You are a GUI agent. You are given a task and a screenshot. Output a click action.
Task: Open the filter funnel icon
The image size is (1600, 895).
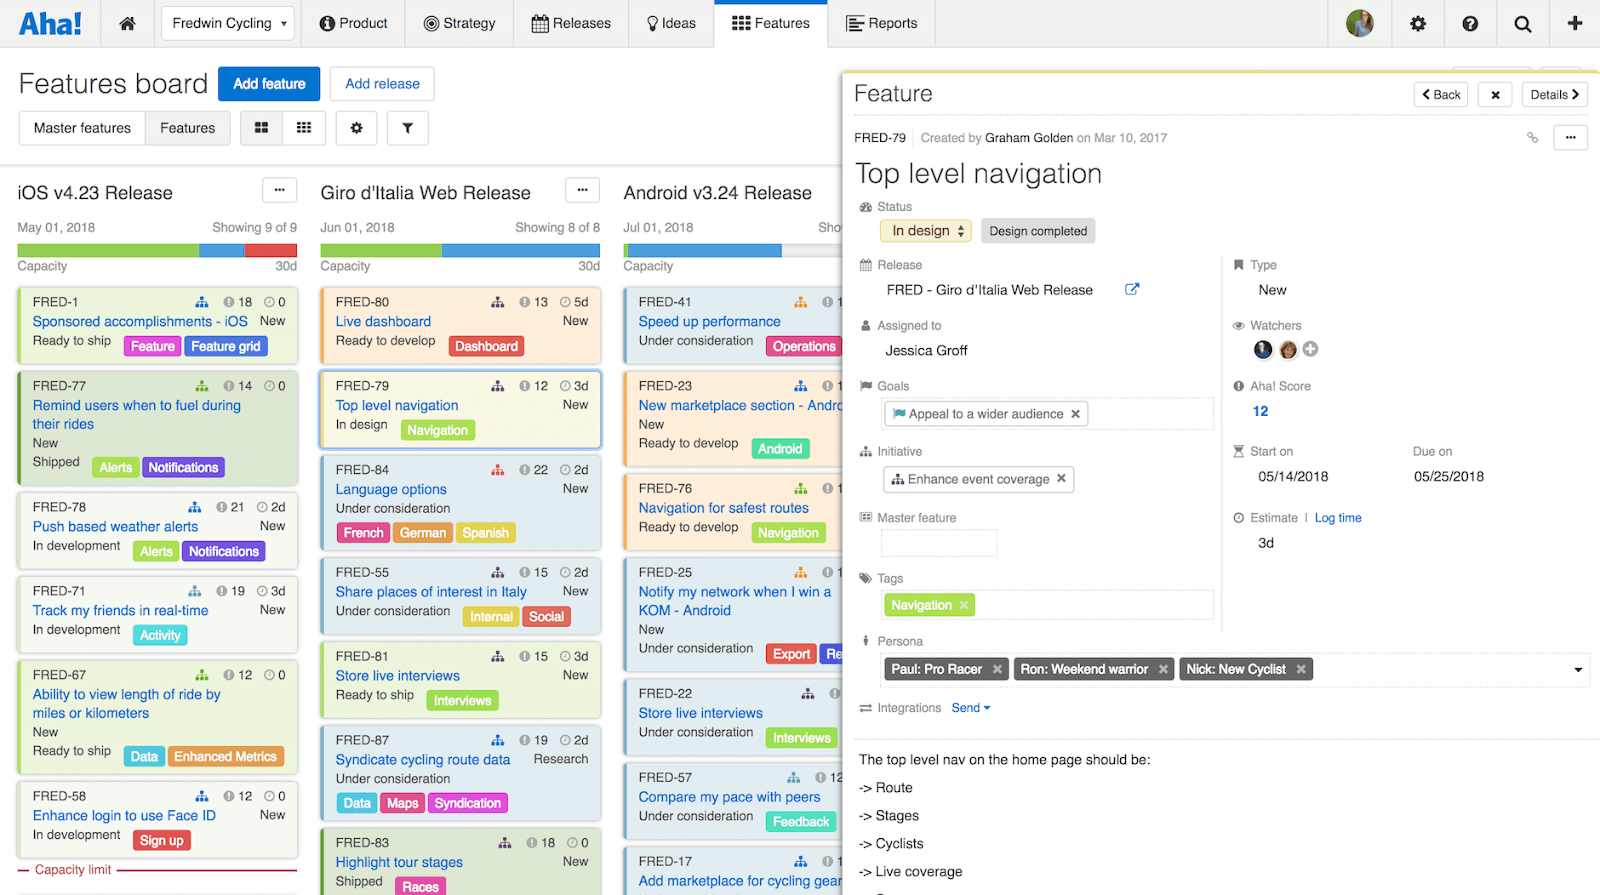point(407,128)
